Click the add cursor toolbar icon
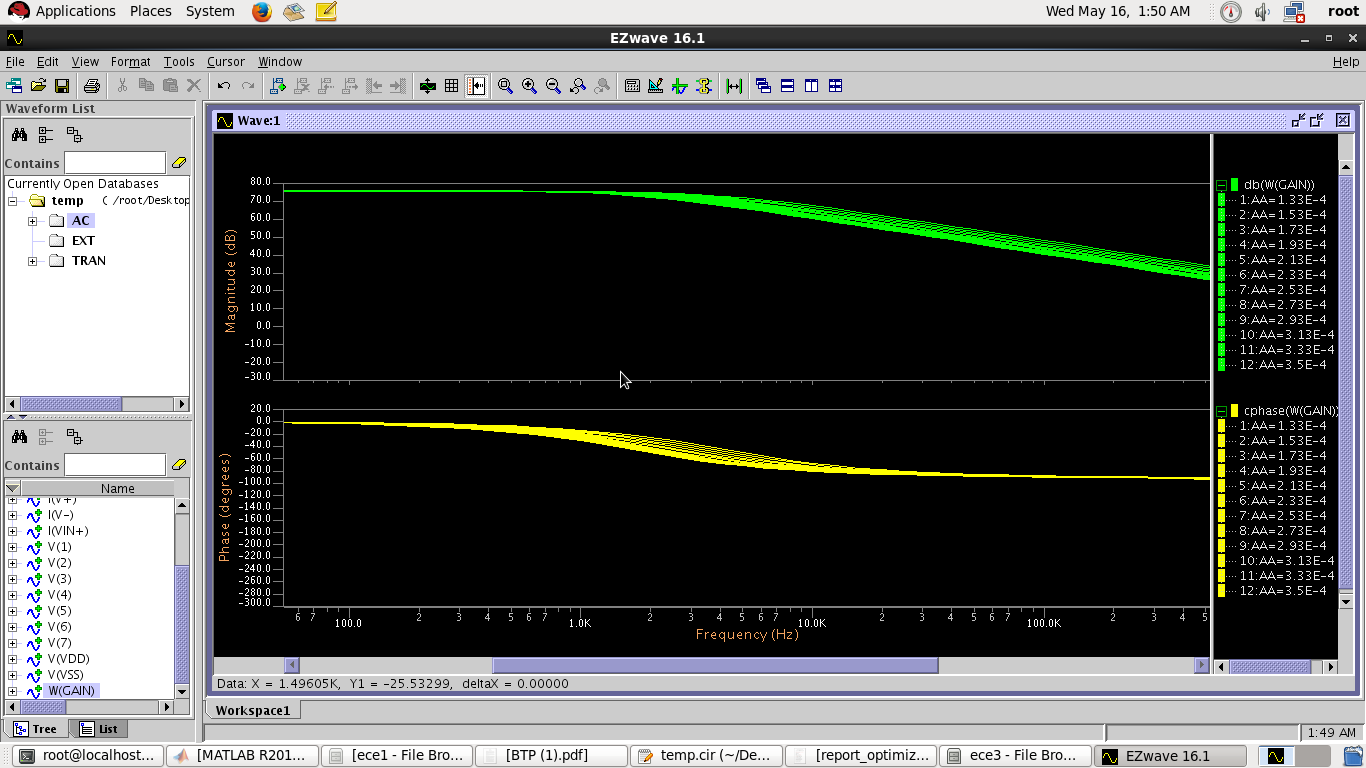The height and width of the screenshot is (768, 1366). (278, 86)
